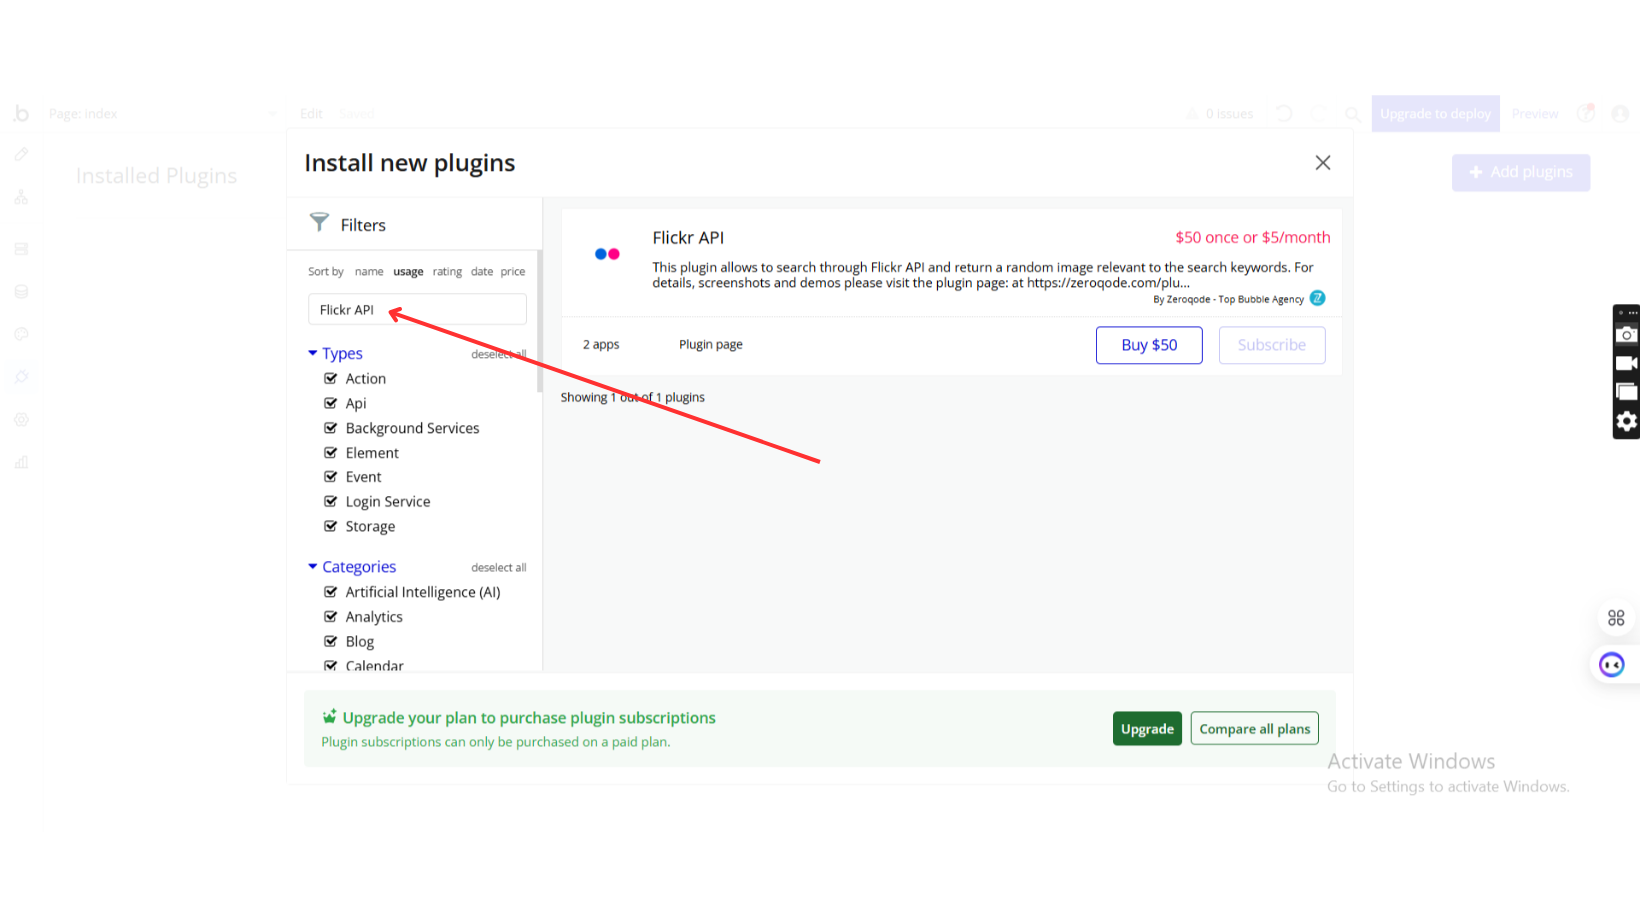Click the Buy $50 button
This screenshot has height=924, width=1640.
coord(1149,345)
